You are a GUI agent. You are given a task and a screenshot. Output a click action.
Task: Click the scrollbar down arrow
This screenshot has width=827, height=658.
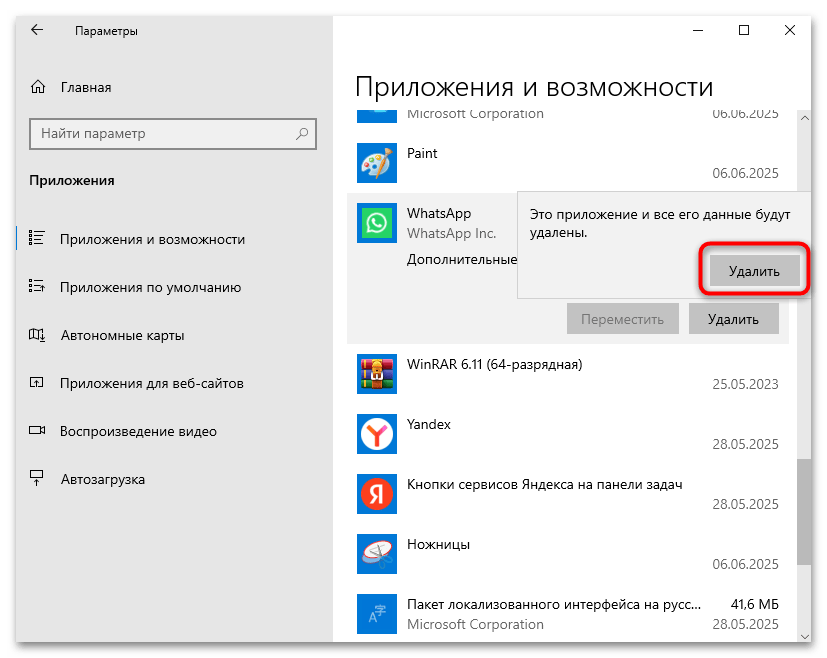pos(803,635)
